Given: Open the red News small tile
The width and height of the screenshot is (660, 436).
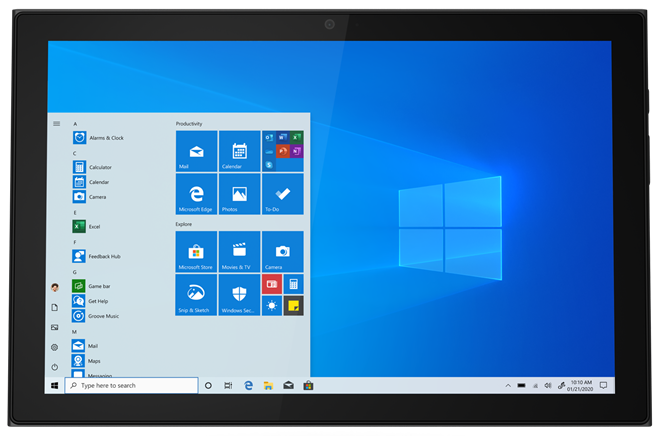Looking at the screenshot, I should pos(272,284).
